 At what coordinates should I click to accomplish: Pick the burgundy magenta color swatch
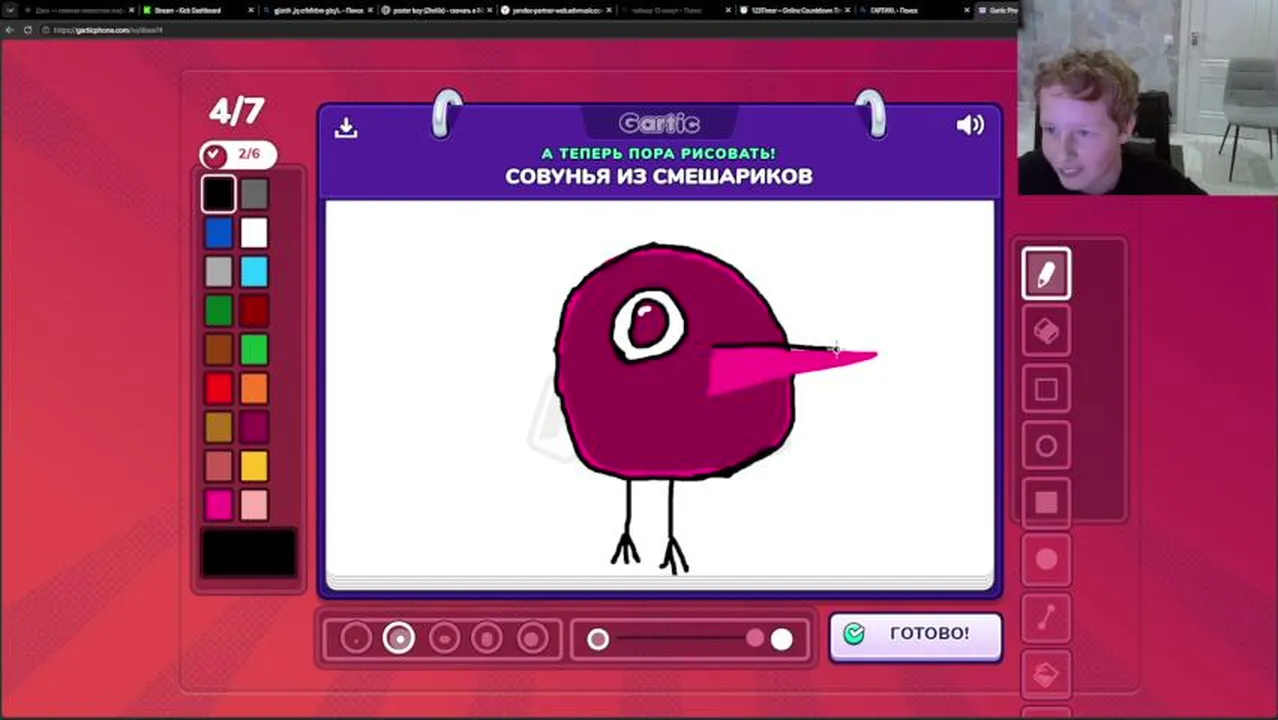[x=254, y=427]
